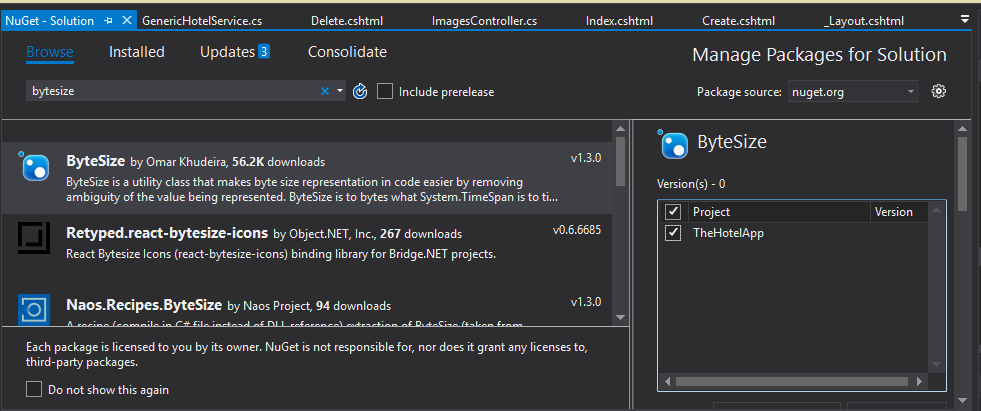Image resolution: width=981 pixels, height=411 pixels.
Task: Select the ByteSize package by Omar Khudeira
Action: [x=307, y=178]
